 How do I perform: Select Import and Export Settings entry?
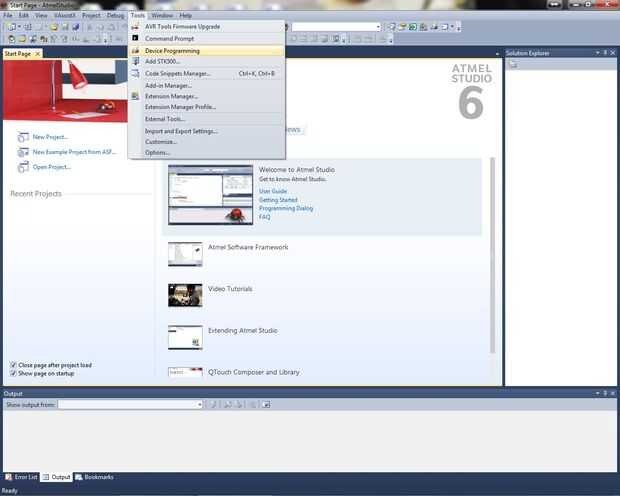tap(206, 131)
